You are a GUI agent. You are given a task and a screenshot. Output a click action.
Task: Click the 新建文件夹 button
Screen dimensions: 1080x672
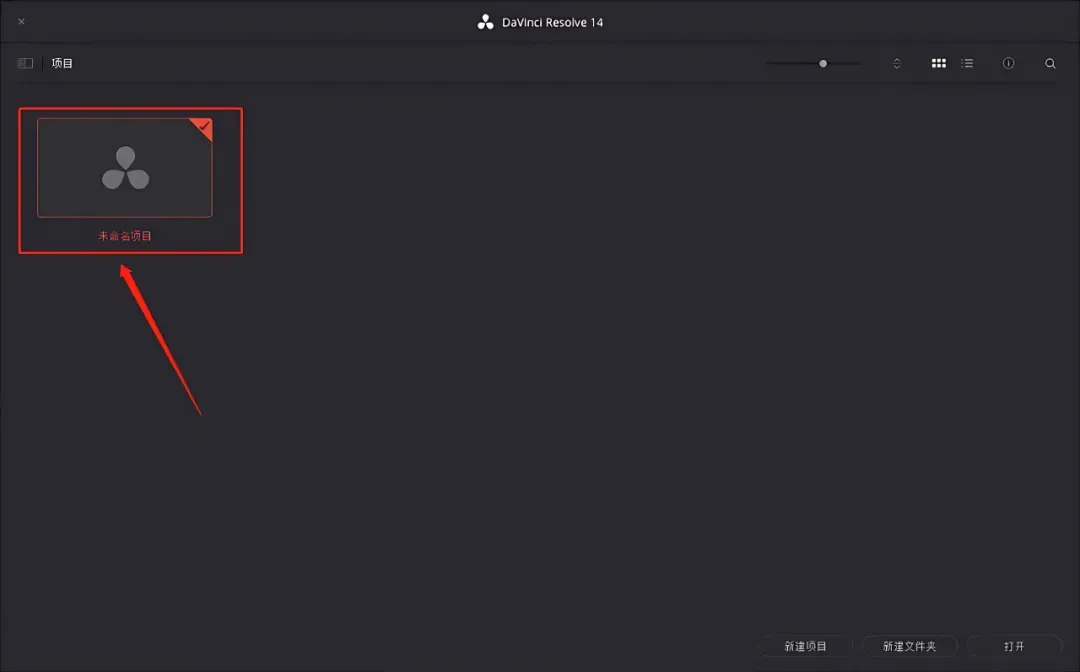(909, 647)
